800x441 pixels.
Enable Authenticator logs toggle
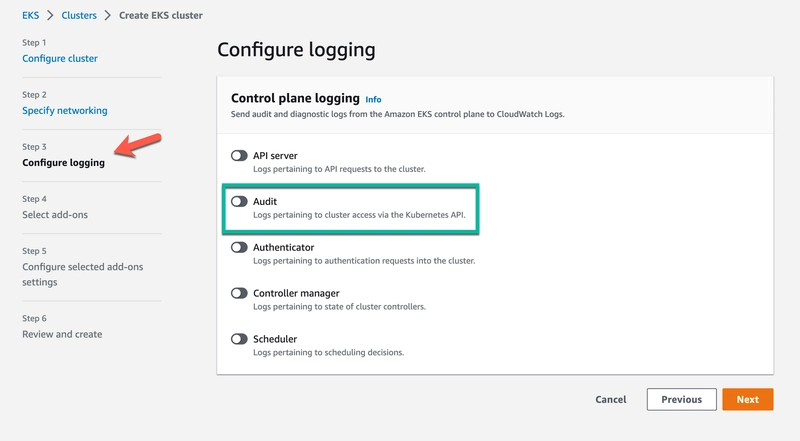point(239,247)
